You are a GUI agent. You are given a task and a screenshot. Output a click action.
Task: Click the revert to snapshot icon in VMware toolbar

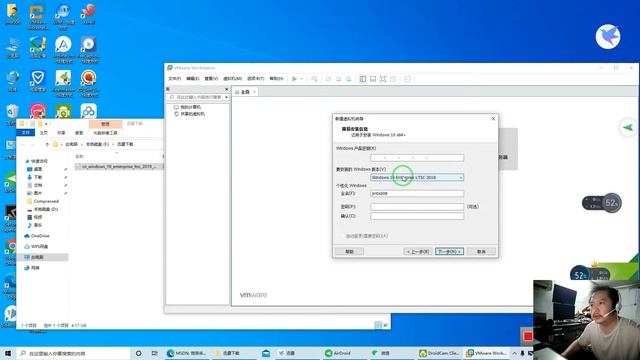coord(338,79)
